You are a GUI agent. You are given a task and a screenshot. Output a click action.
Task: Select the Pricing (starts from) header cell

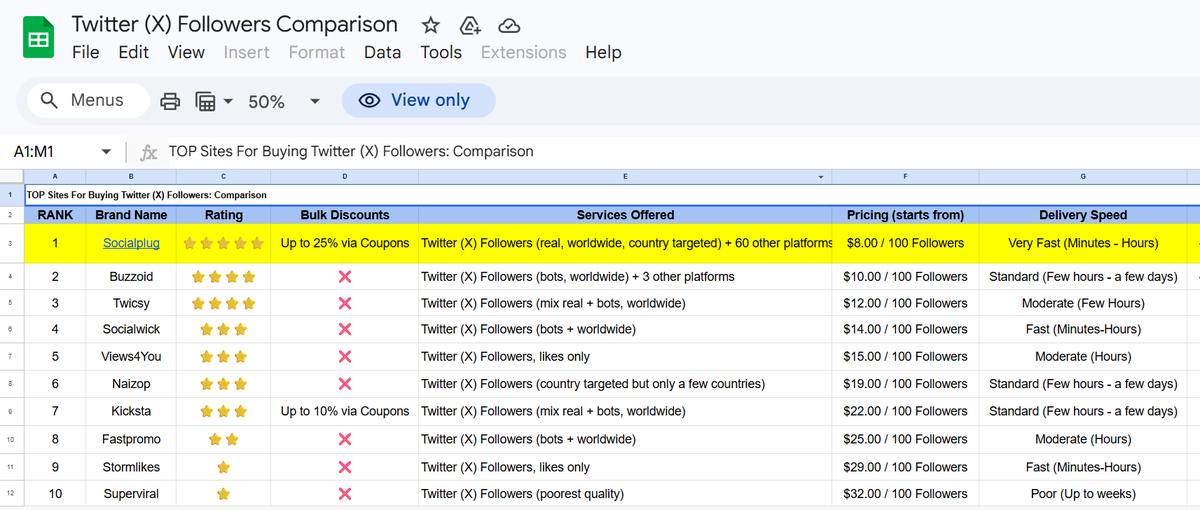(905, 215)
